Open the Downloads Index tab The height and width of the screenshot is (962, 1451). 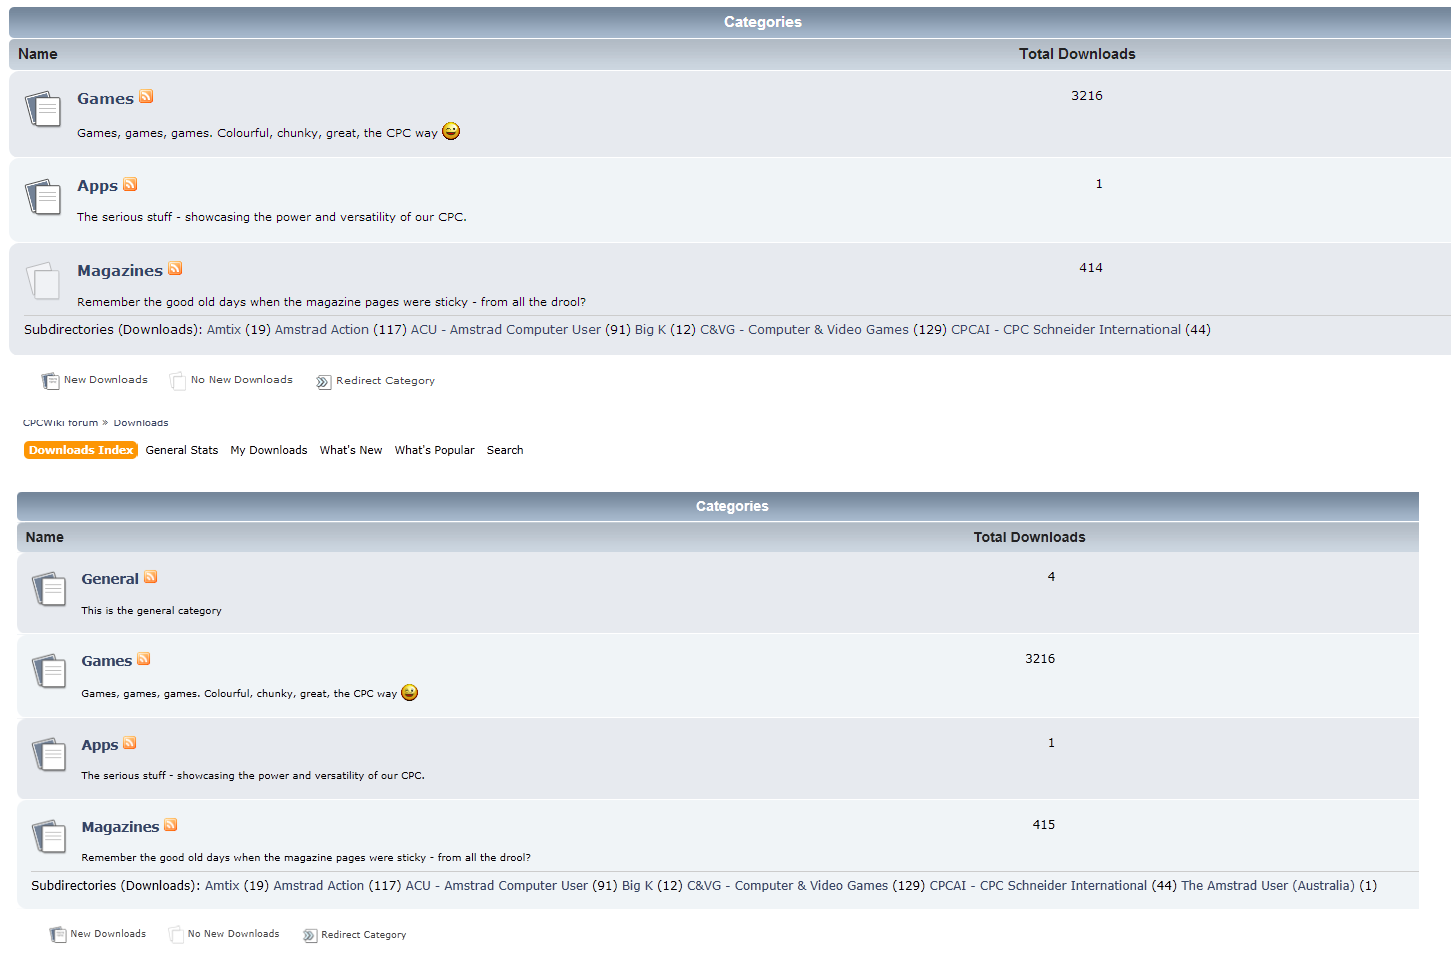(81, 450)
